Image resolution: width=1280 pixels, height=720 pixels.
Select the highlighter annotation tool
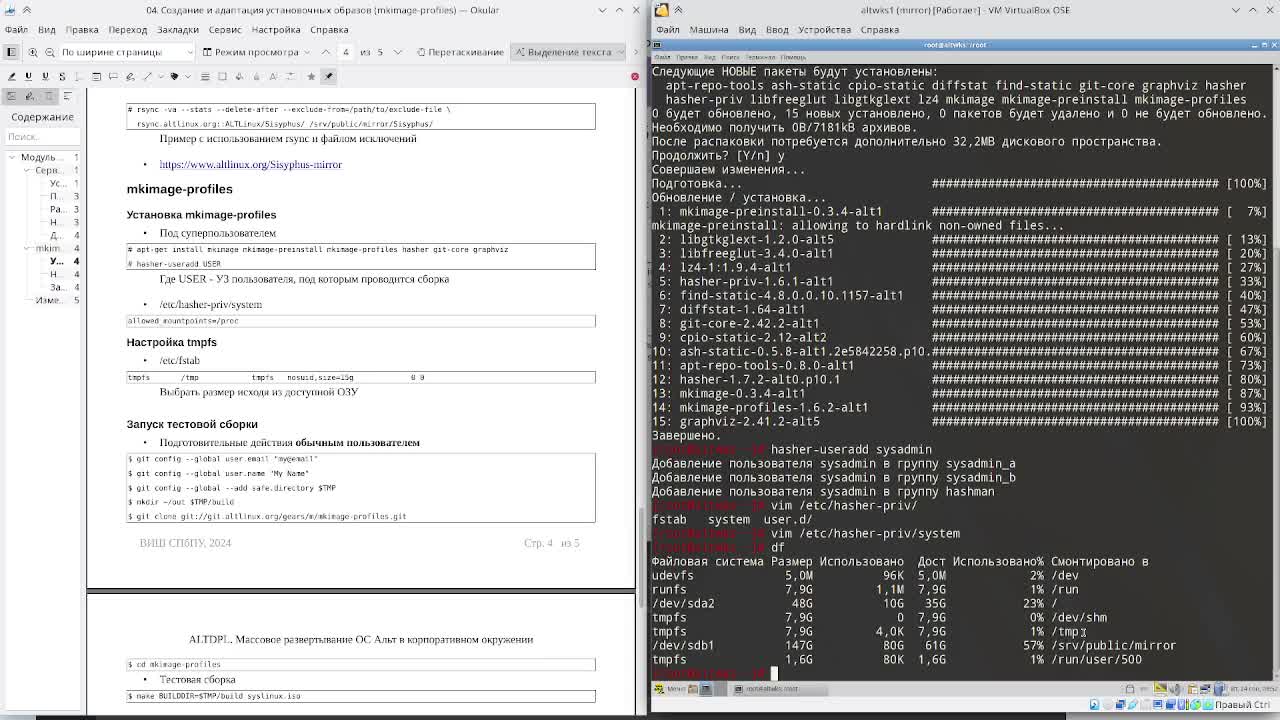(12, 76)
